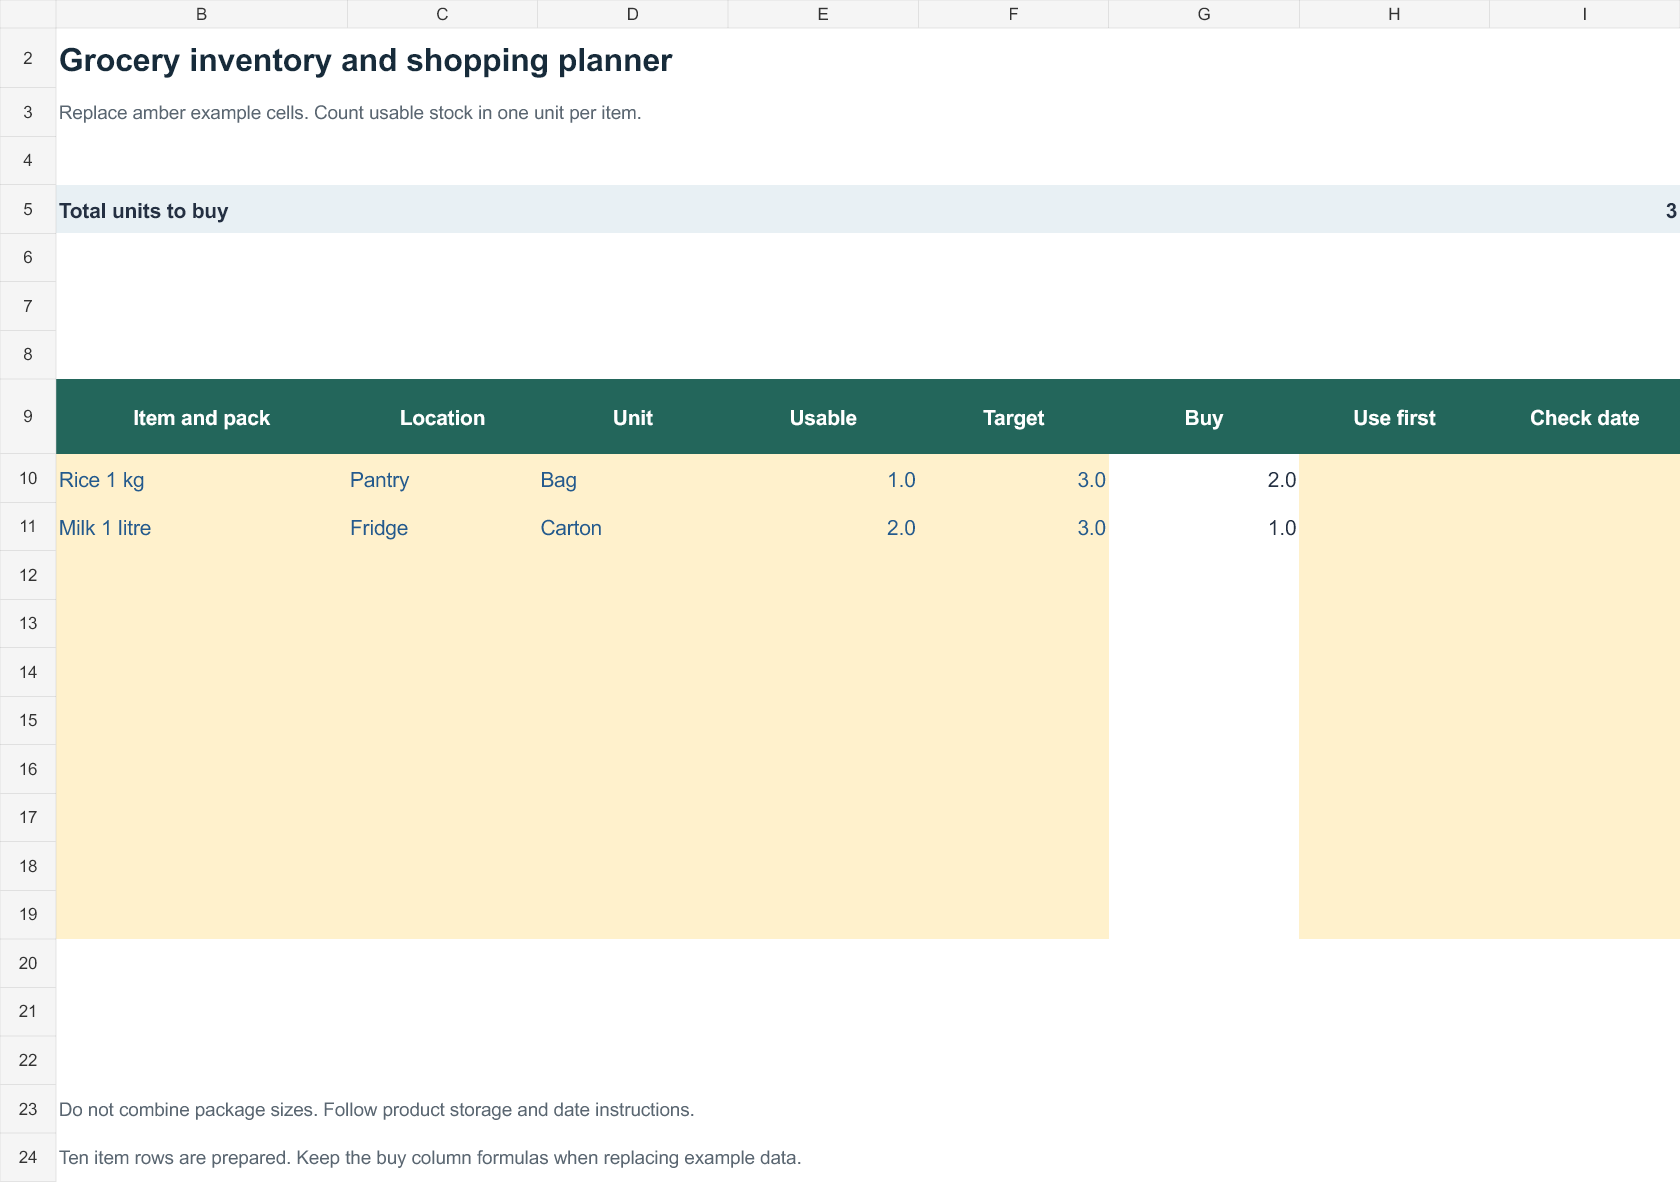Click the 'Unit' table header
The height and width of the screenshot is (1182, 1680).
pyautogui.click(x=633, y=417)
